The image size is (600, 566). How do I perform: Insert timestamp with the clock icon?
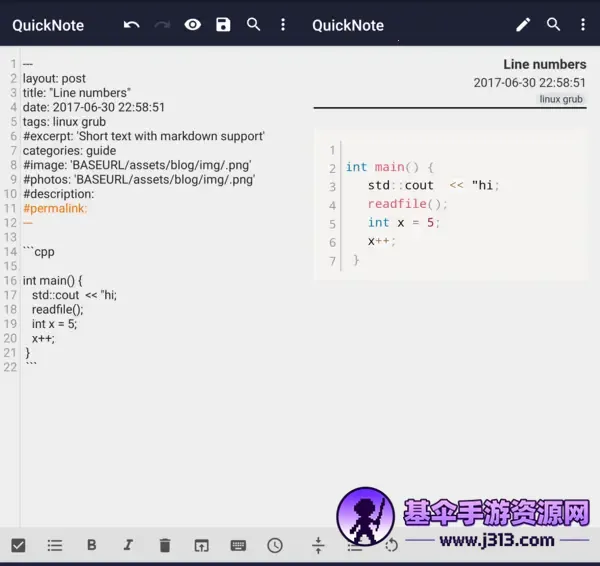(275, 545)
